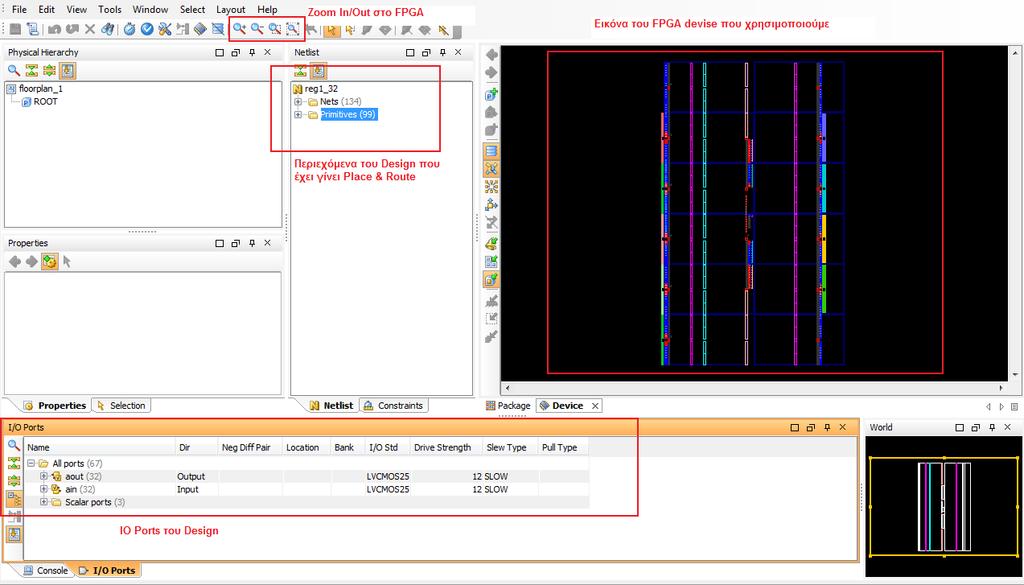Viewport: 1024px width, 585px height.
Task: Switch to the Console tab
Action: (46, 571)
